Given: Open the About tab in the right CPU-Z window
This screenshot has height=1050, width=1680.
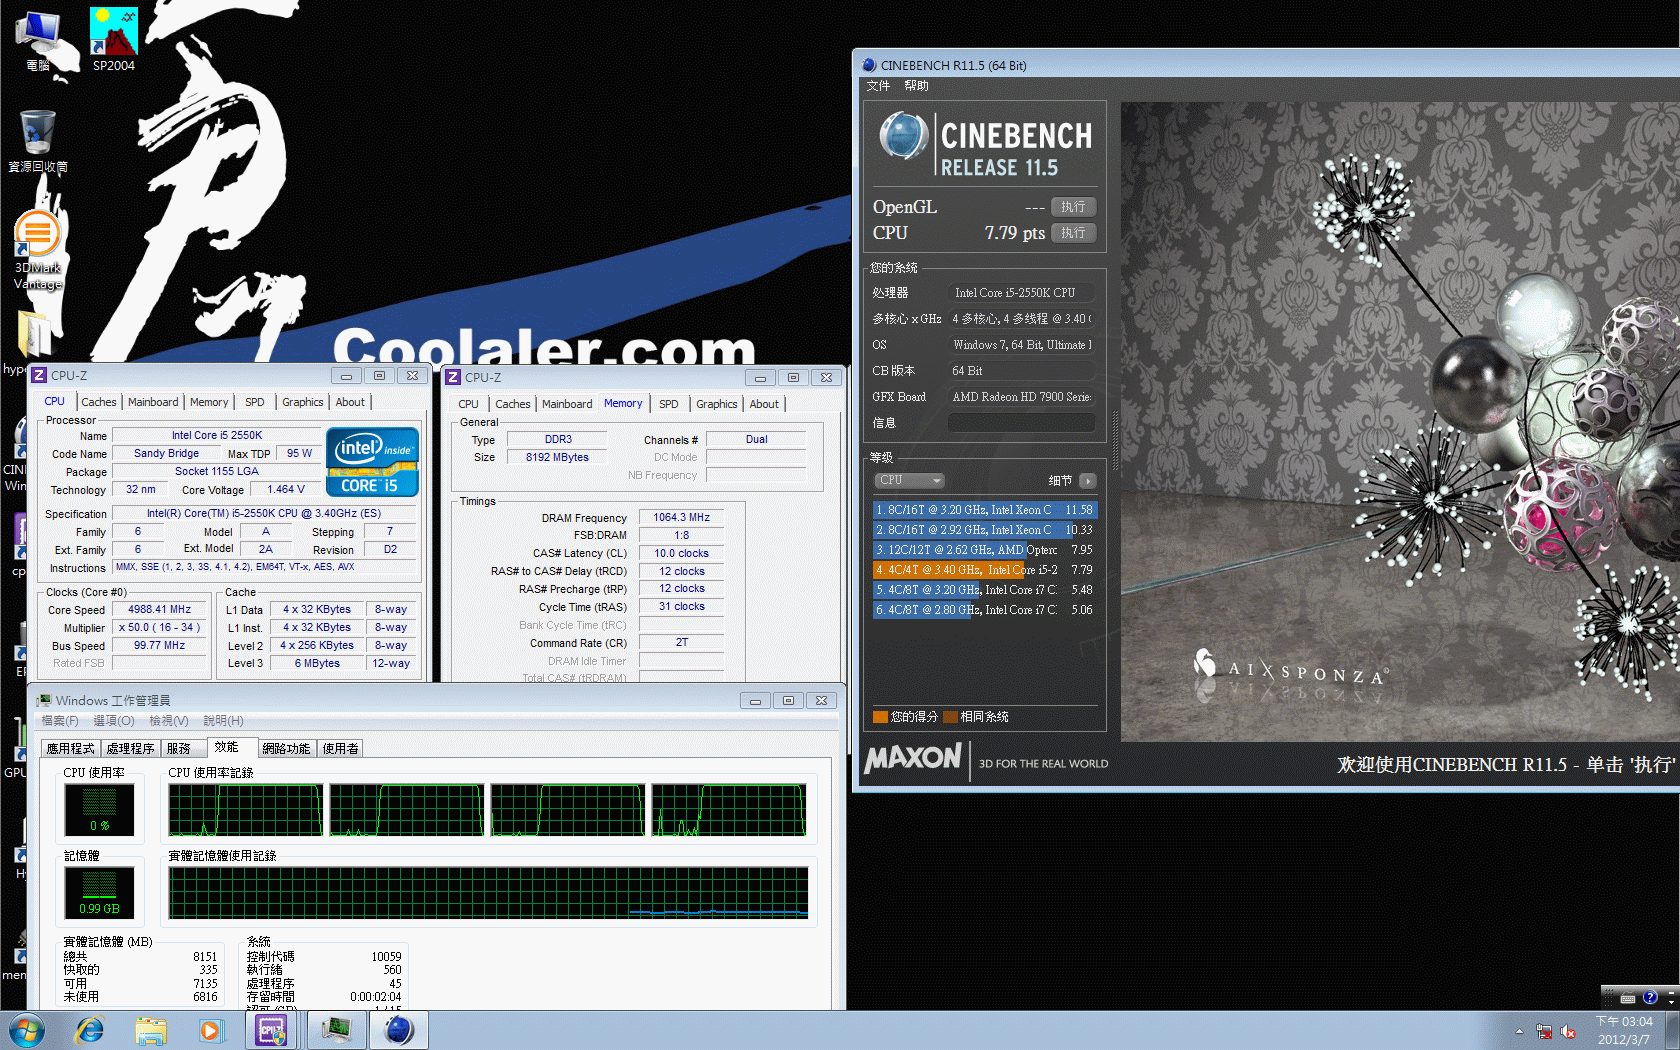Looking at the screenshot, I should click(x=764, y=404).
